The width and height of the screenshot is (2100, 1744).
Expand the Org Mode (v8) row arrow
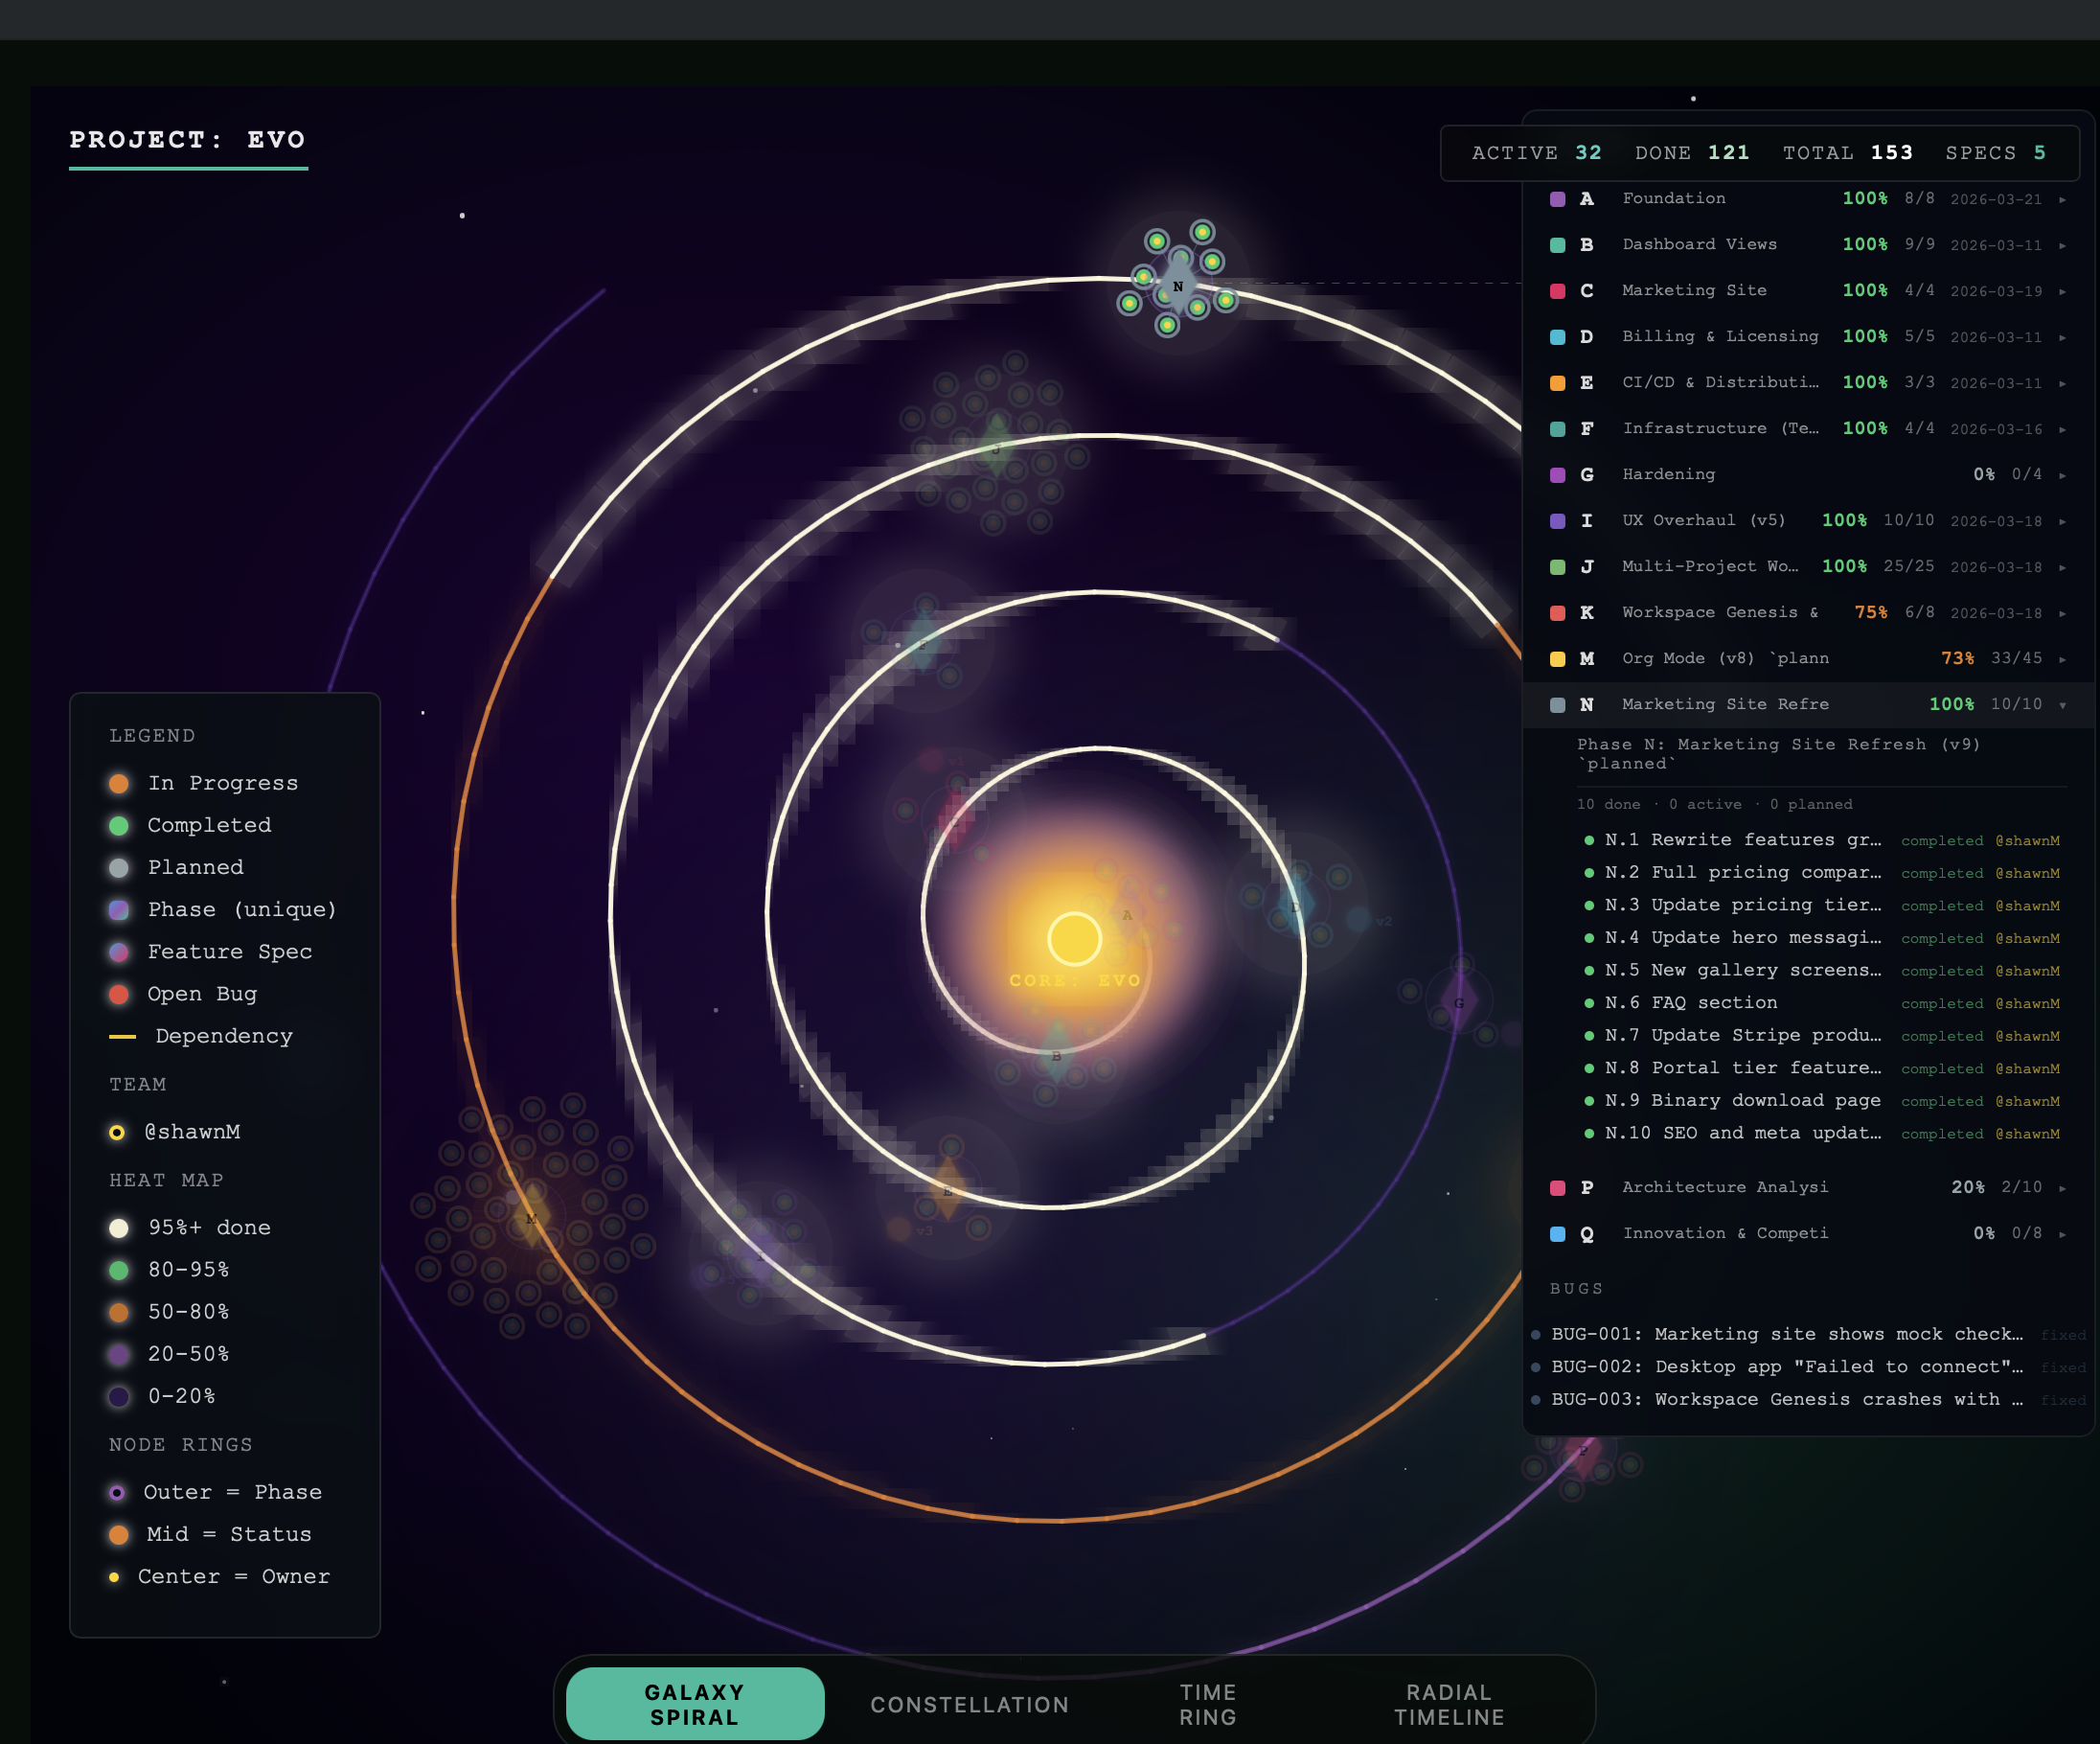(x=2062, y=659)
